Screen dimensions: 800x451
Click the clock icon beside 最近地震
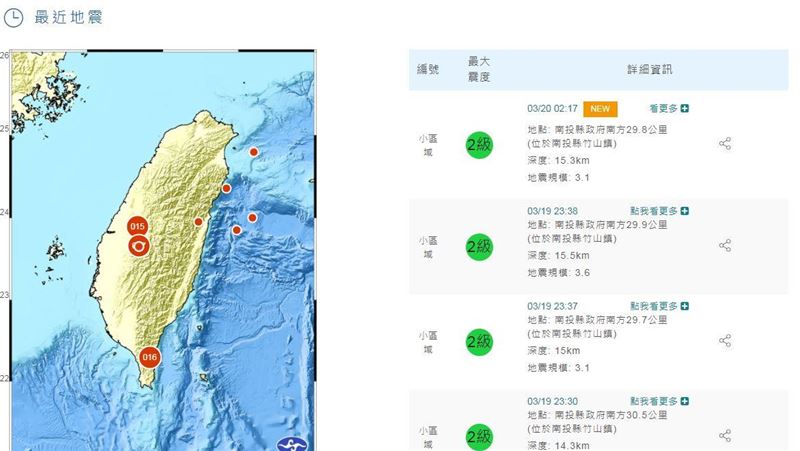[x=13, y=17]
